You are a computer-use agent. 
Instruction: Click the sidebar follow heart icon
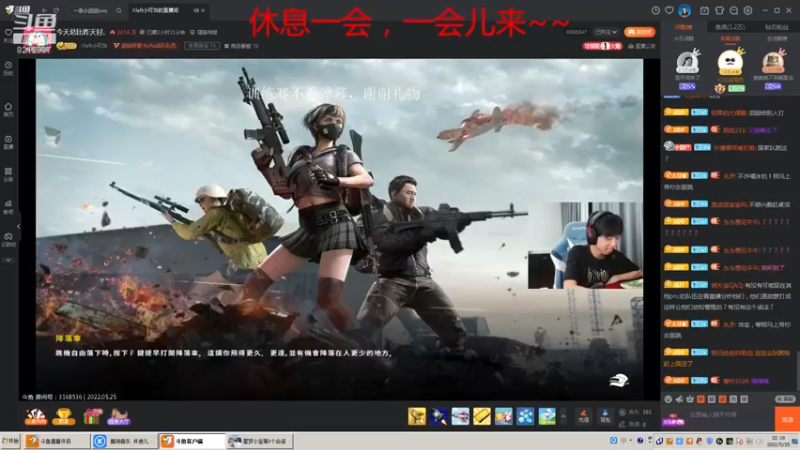point(8,35)
